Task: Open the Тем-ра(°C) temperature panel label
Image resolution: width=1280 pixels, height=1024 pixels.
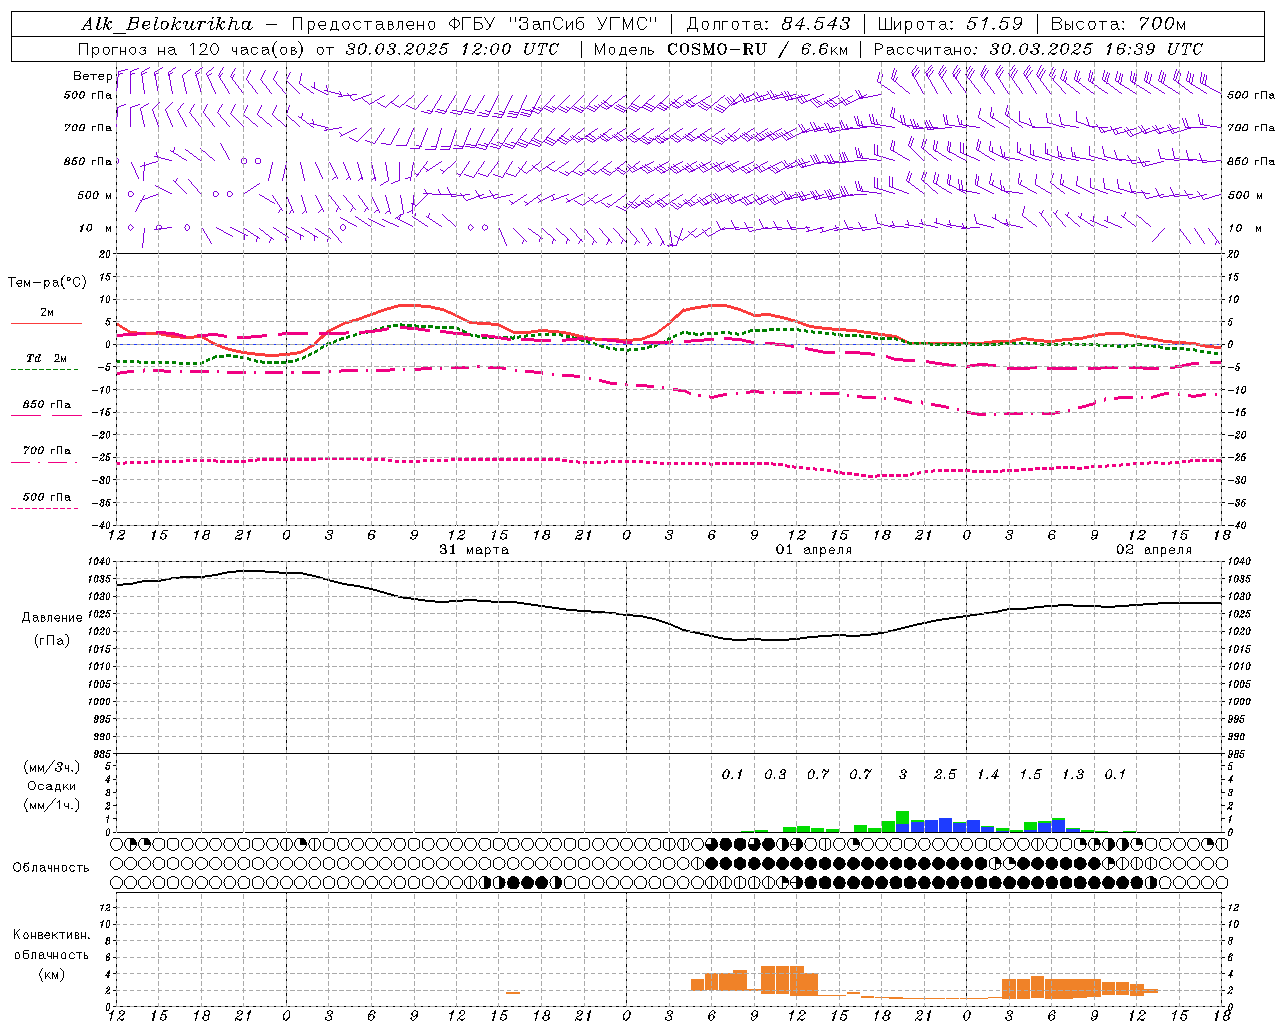Action: click(x=47, y=283)
